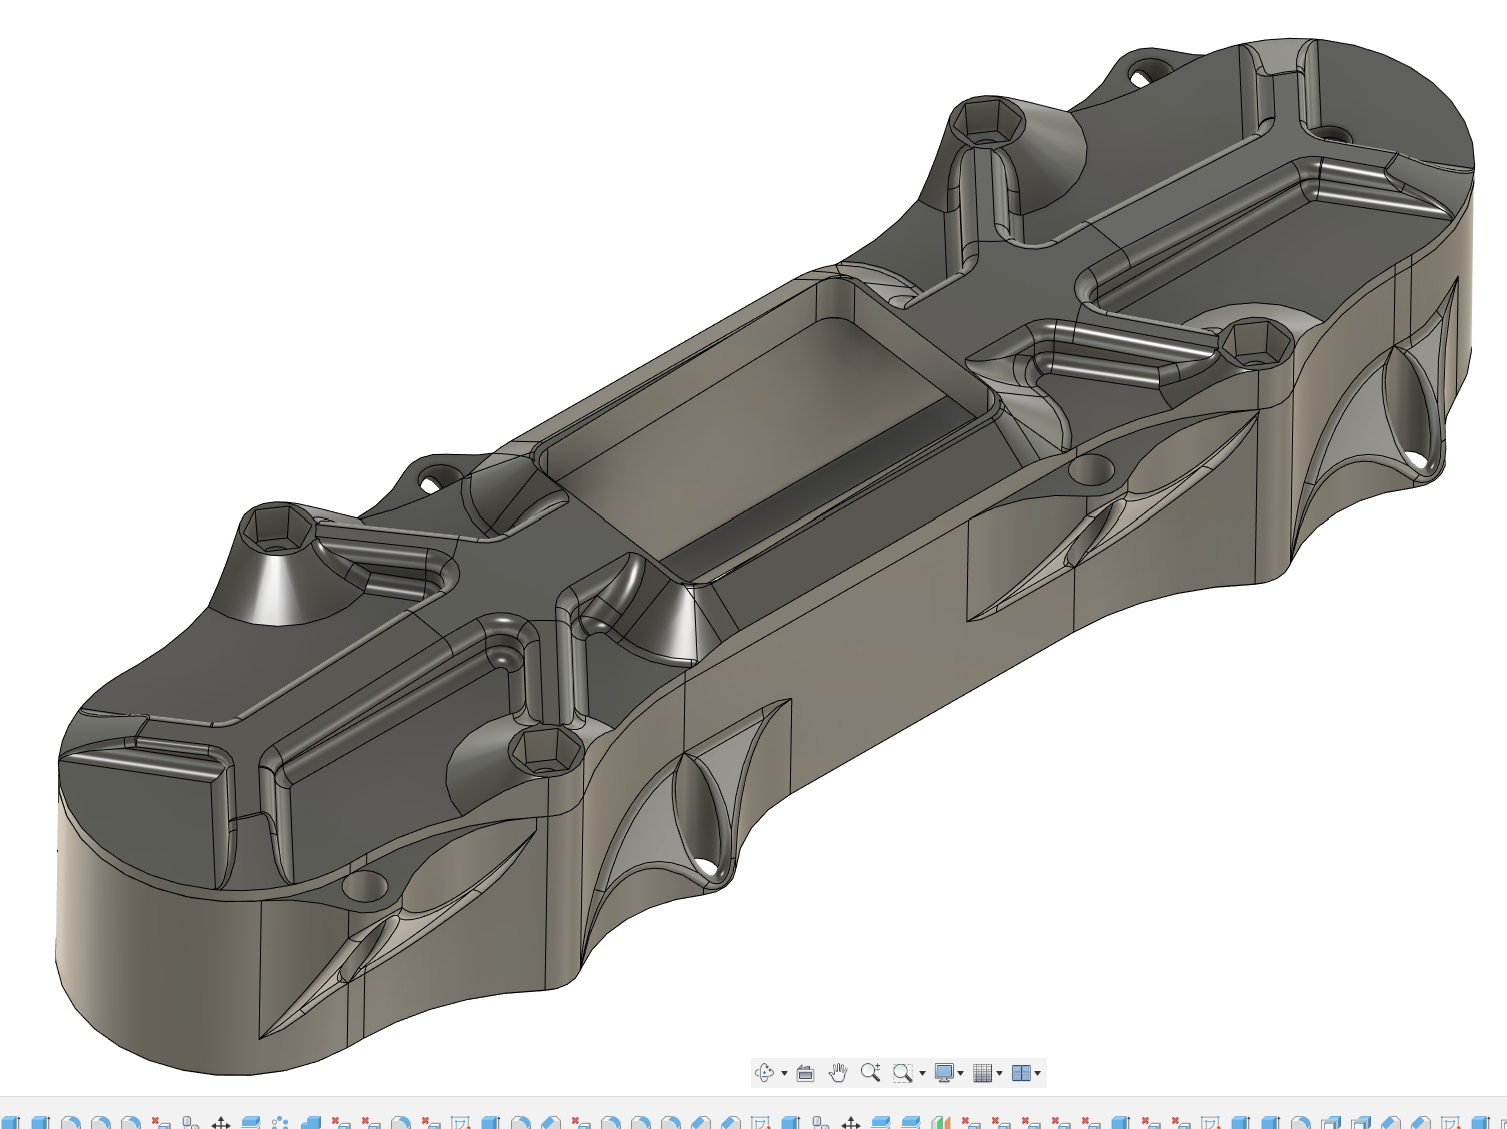Open the Display Settings dropdown
The height and width of the screenshot is (1129, 1507).
pyautogui.click(x=963, y=1073)
